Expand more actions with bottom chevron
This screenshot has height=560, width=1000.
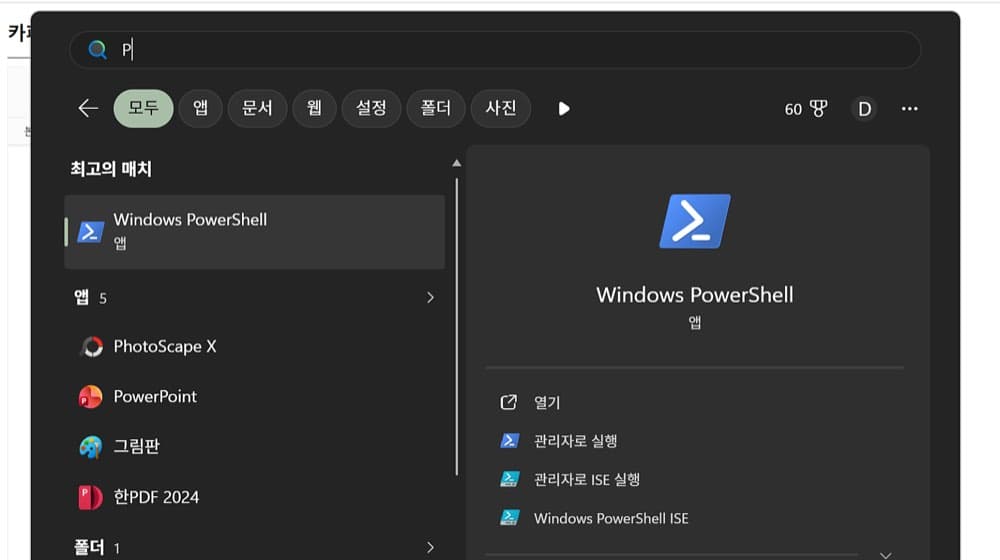coord(886,555)
